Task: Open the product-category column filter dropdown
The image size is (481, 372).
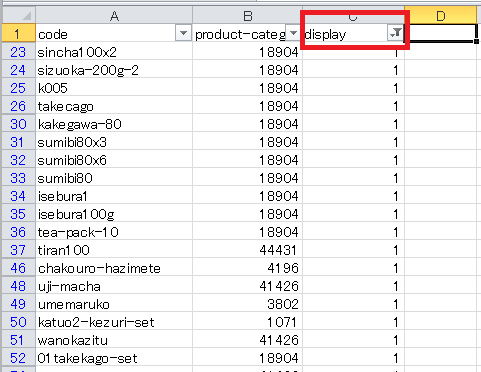Action: [293, 33]
